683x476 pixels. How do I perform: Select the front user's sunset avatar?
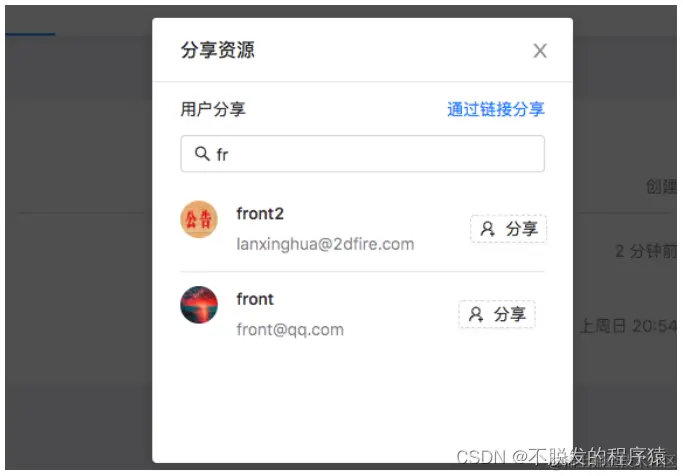click(x=199, y=305)
